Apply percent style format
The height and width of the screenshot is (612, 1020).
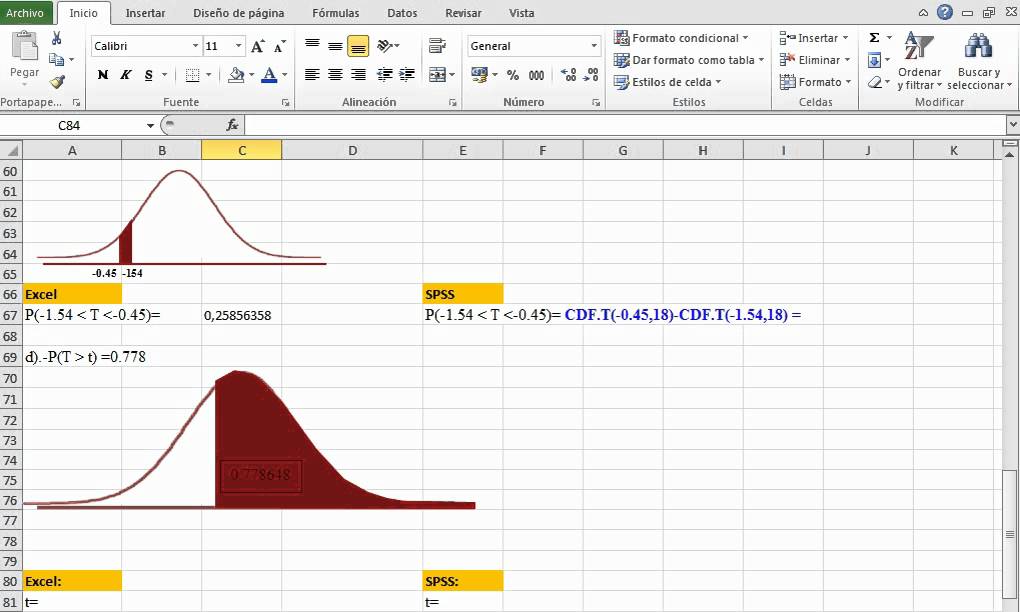tap(513, 75)
